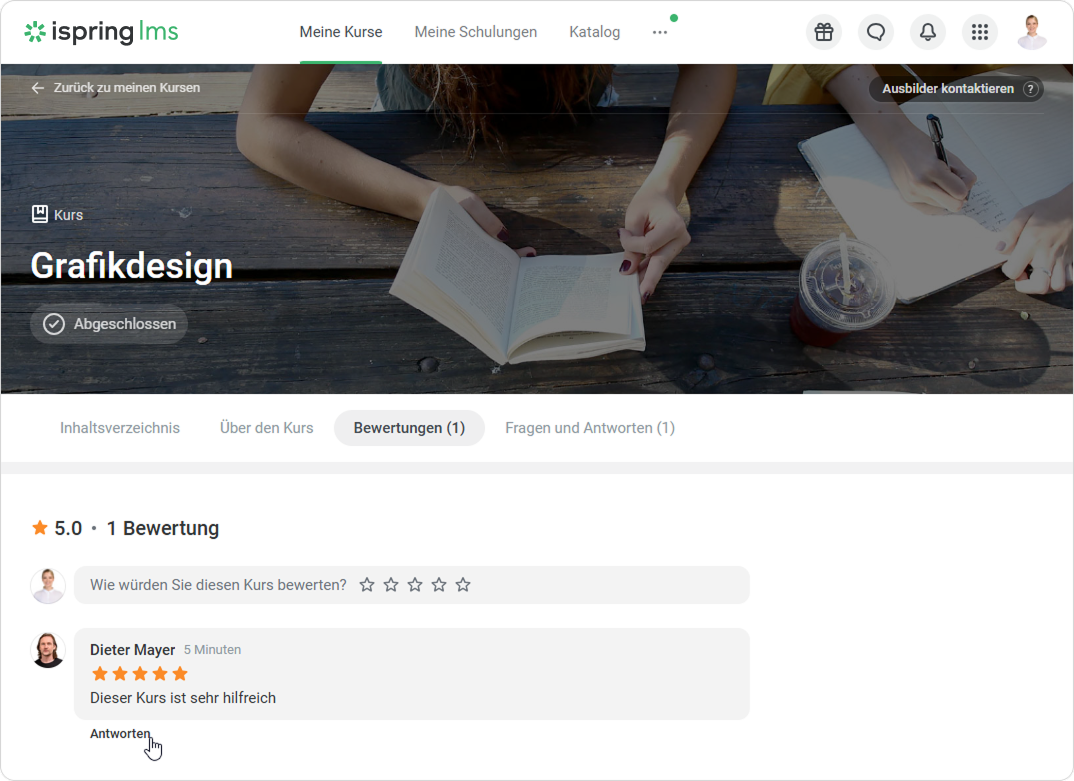Click the iSpring LMS logo
Viewport: 1074px width, 781px height.
point(101,32)
